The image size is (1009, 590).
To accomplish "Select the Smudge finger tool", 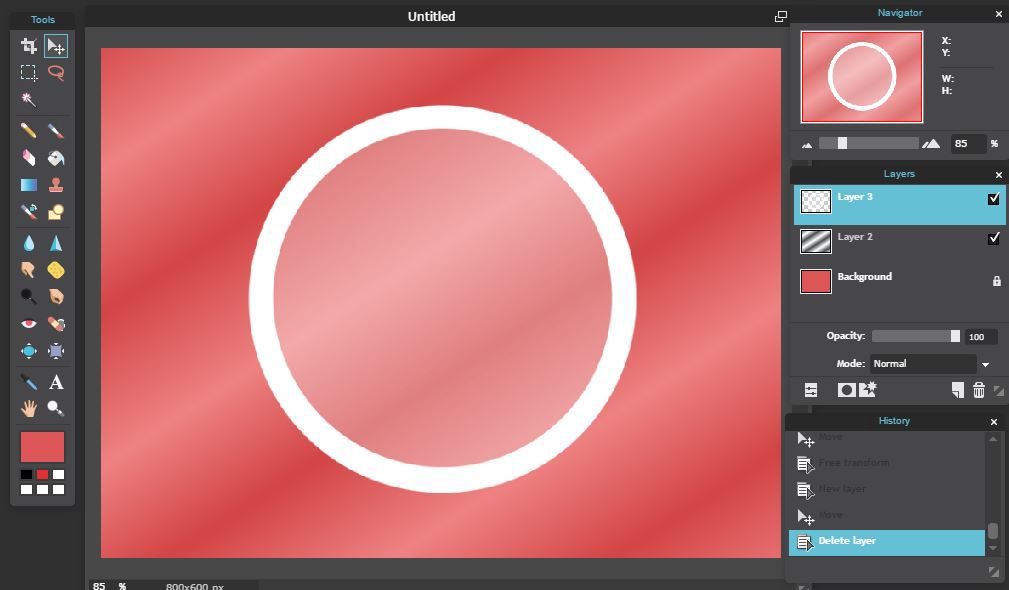I will click(x=29, y=270).
